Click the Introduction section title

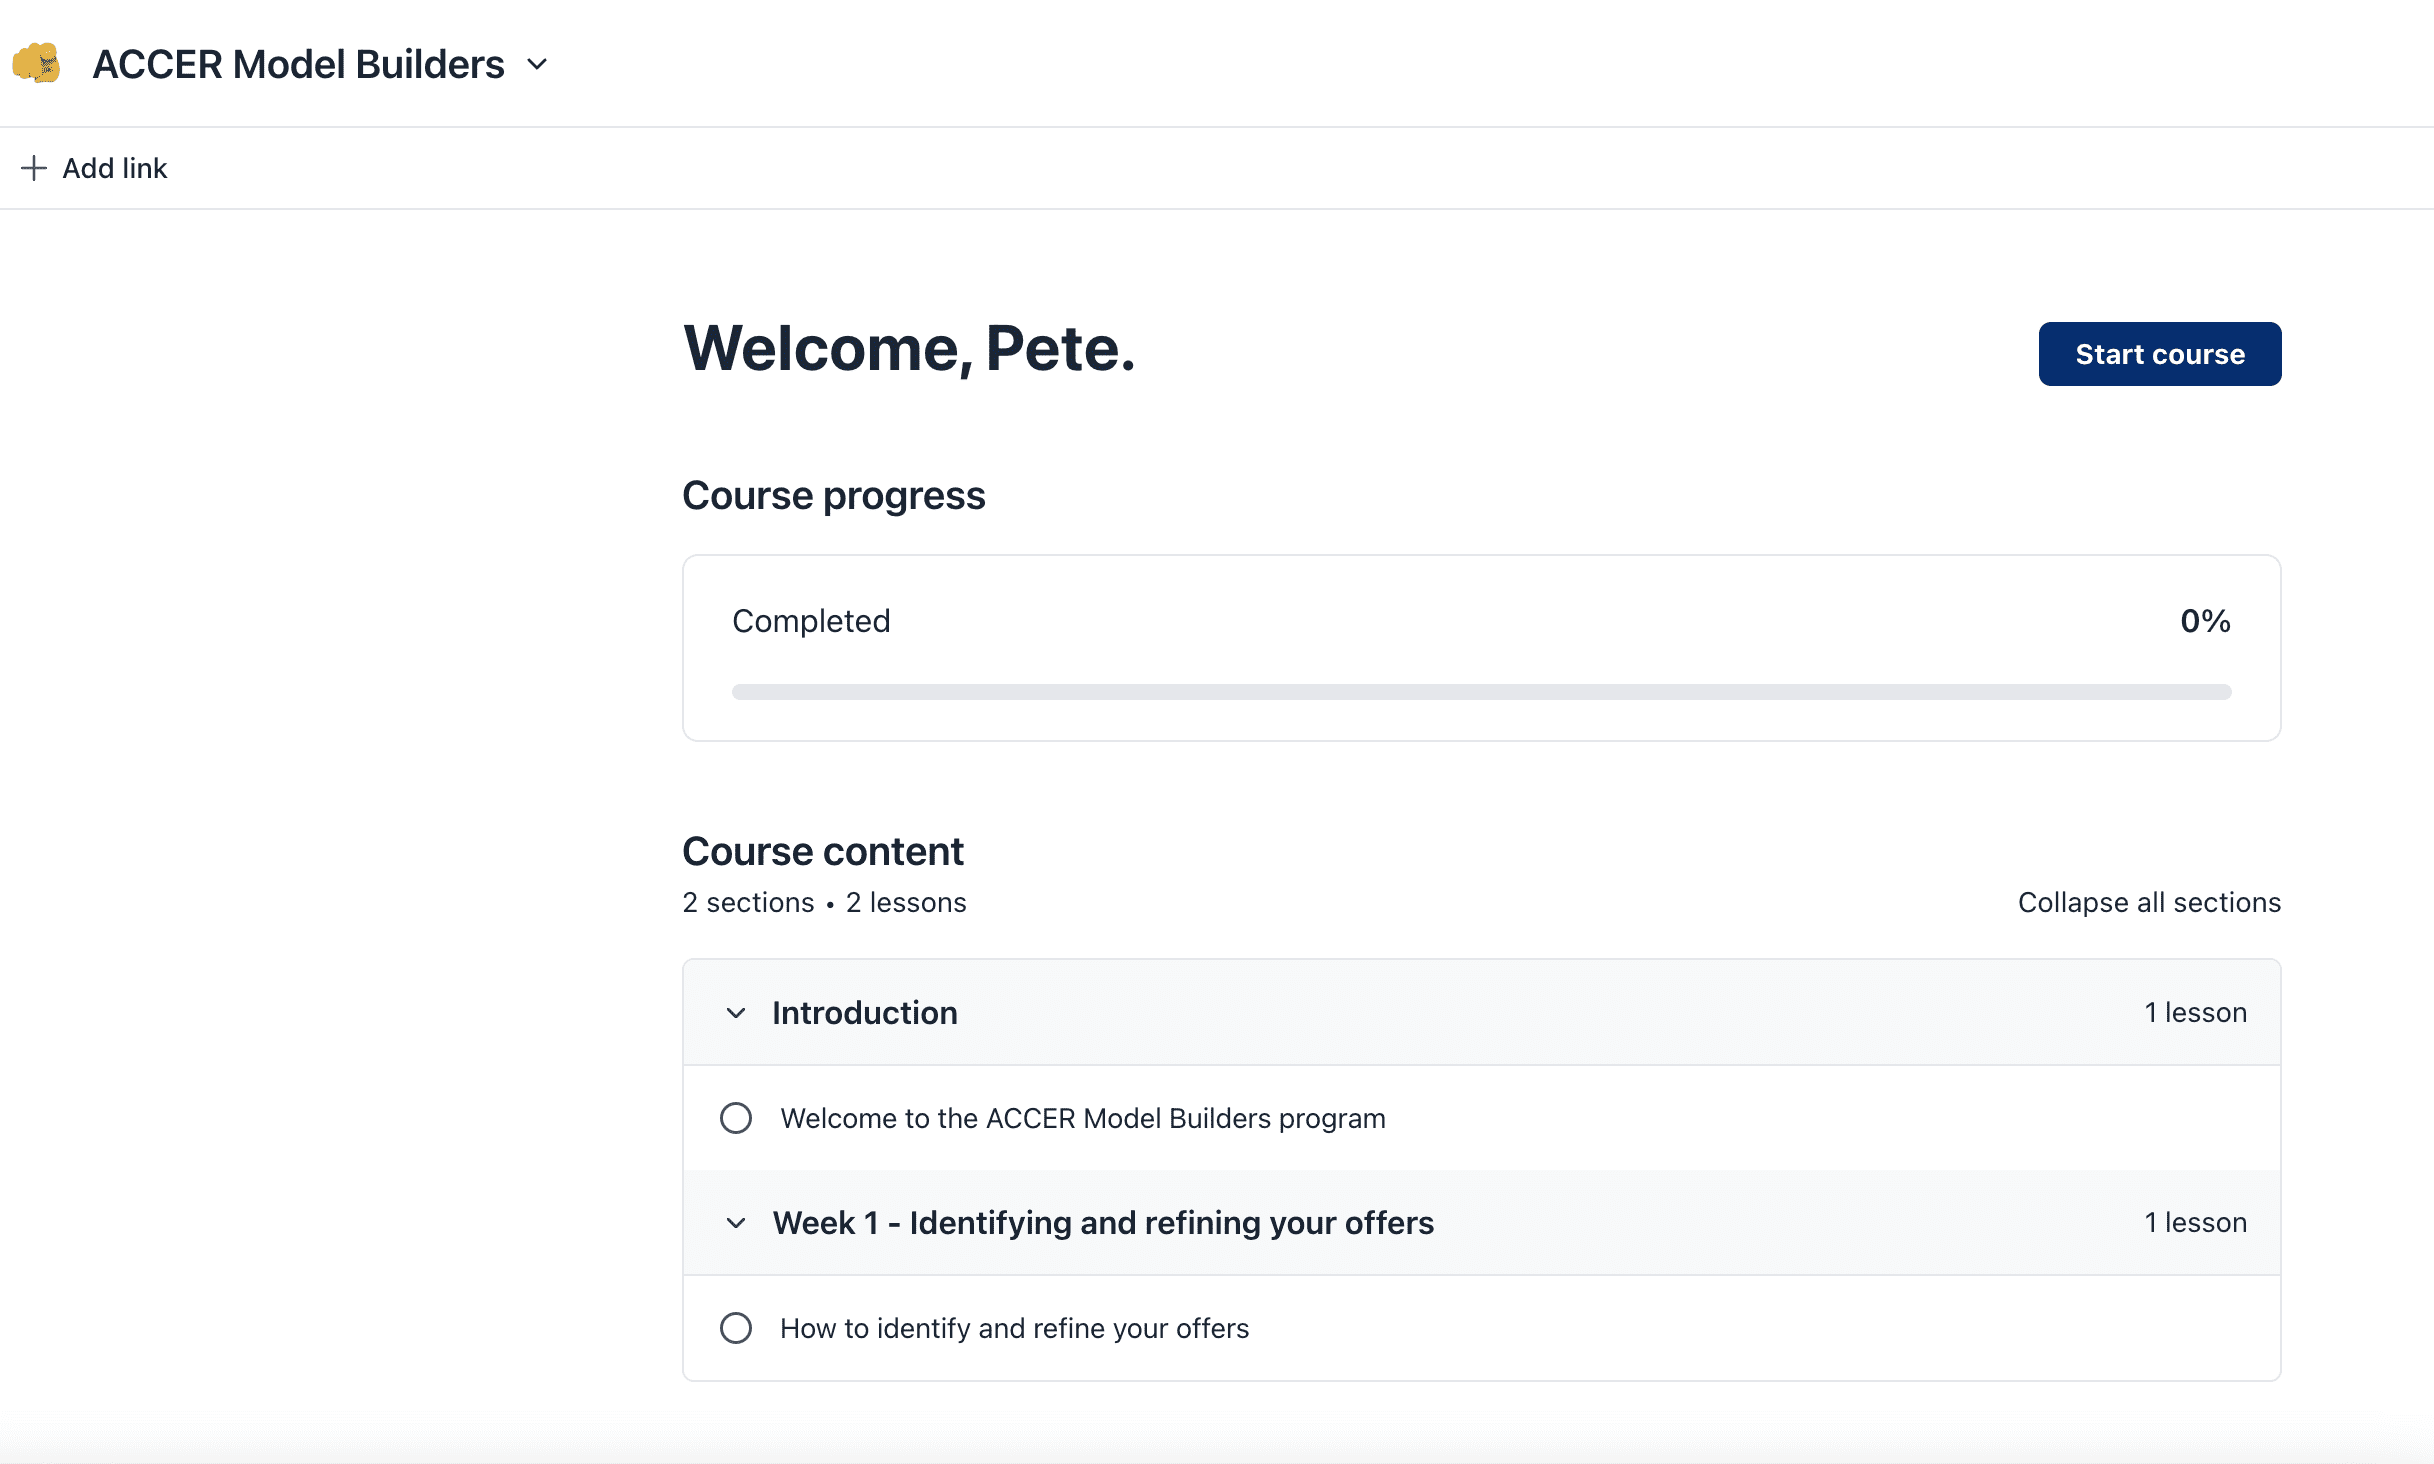(865, 1013)
